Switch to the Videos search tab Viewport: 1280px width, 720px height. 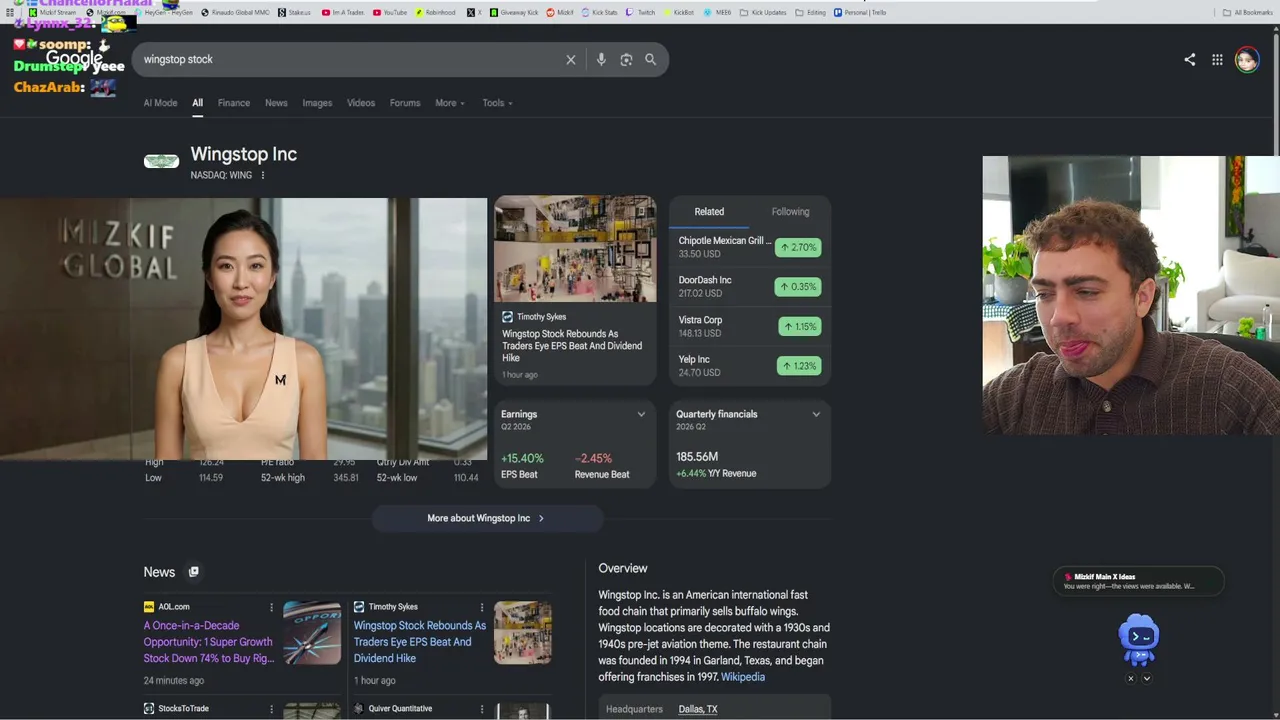tap(361, 103)
